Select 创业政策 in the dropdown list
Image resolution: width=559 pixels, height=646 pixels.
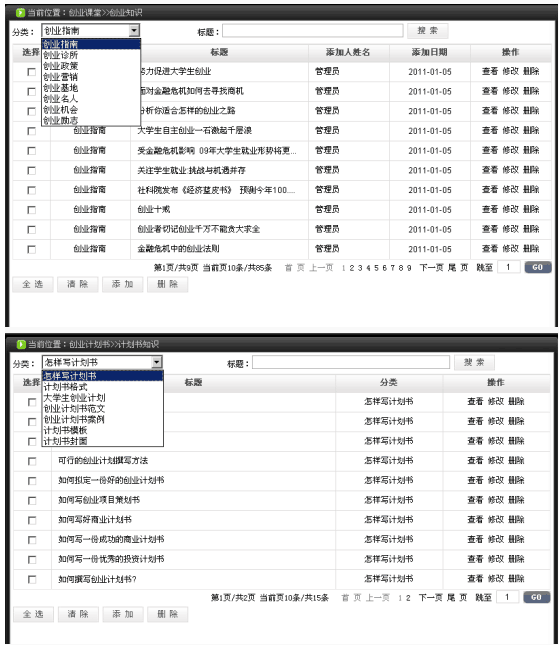click(x=61, y=66)
